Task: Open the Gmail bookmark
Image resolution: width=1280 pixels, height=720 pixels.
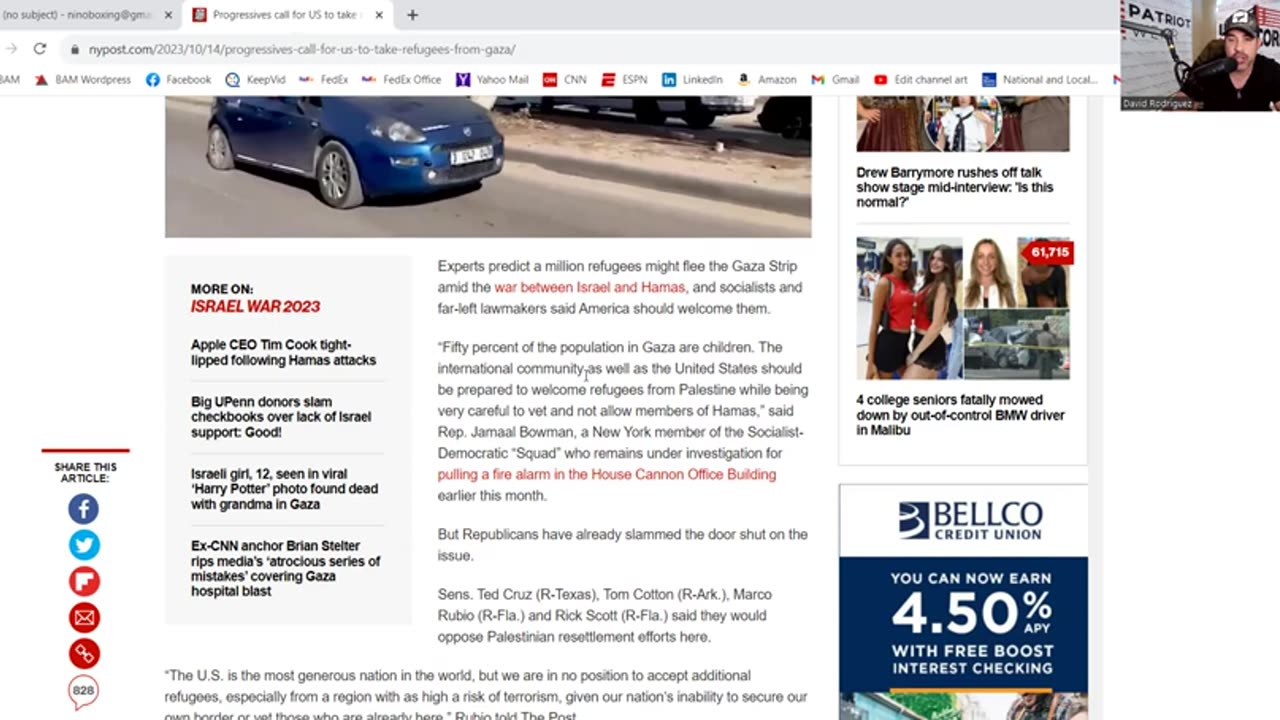Action: point(835,79)
